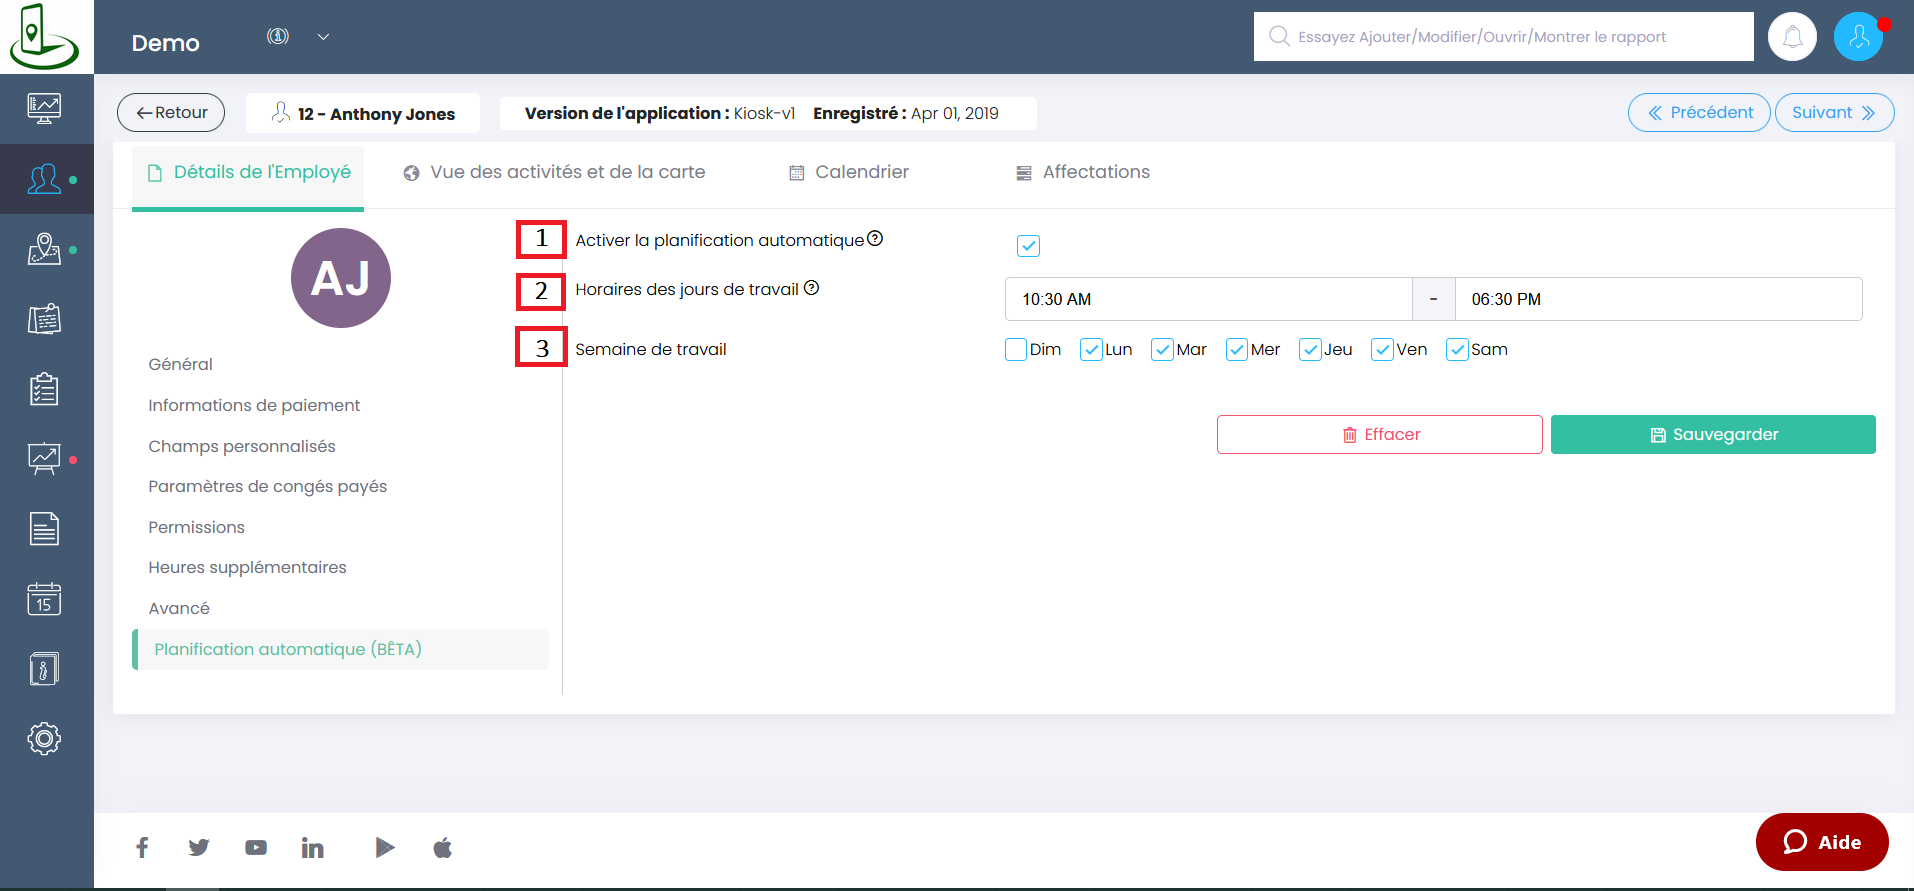Open the map location icon in sidebar
Image resolution: width=1914 pixels, height=891 pixels.
[44, 249]
